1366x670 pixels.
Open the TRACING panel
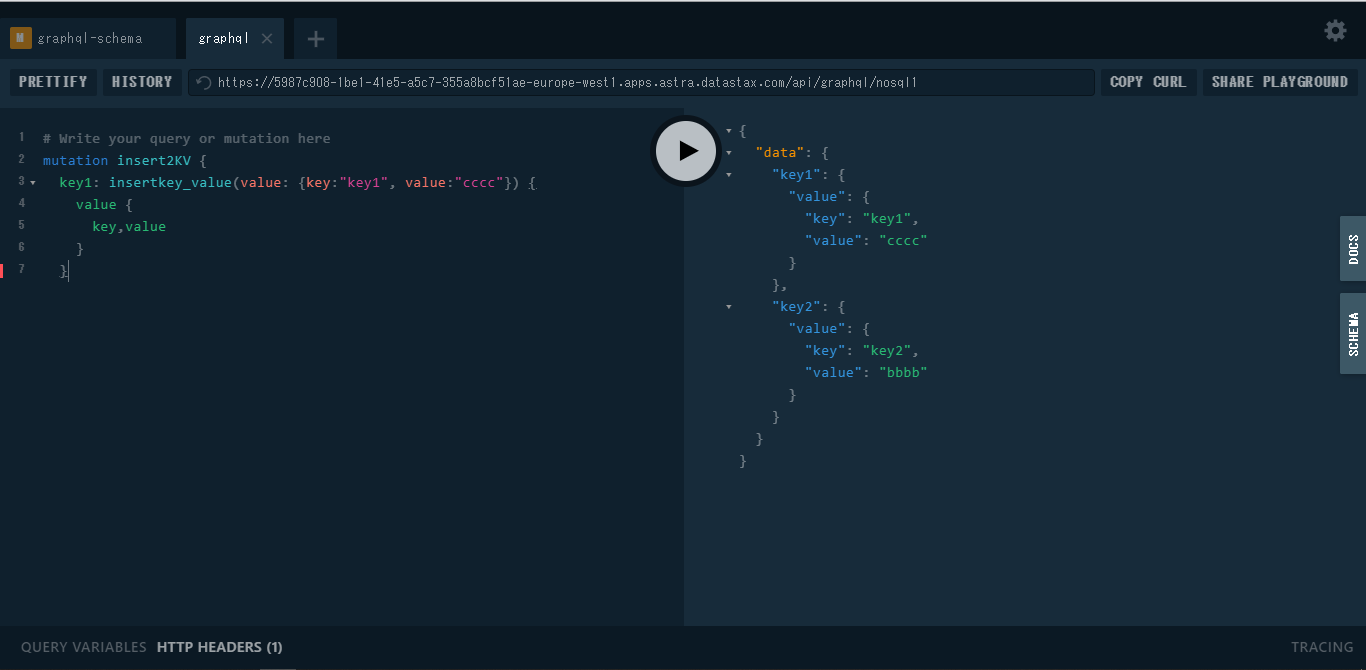[1322, 647]
